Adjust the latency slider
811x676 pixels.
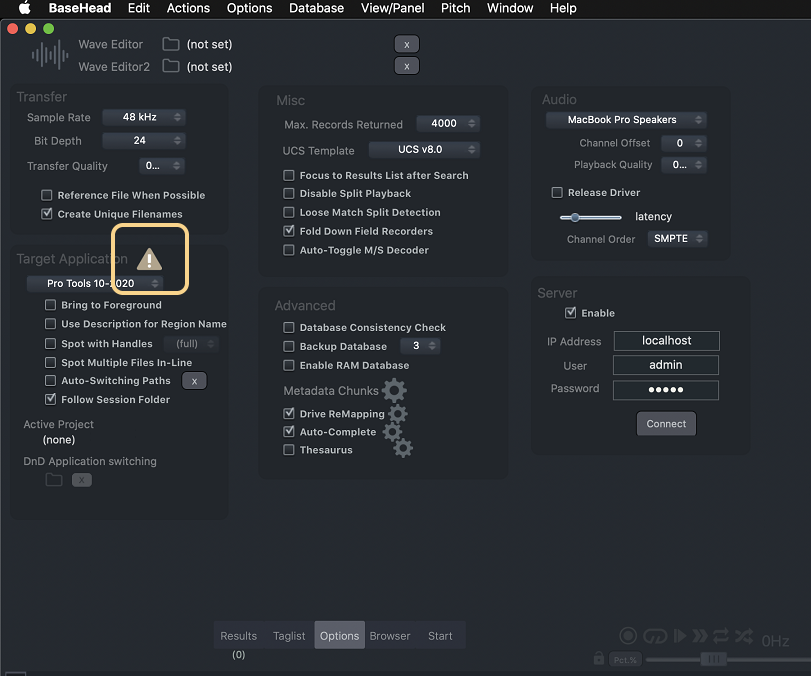591,217
